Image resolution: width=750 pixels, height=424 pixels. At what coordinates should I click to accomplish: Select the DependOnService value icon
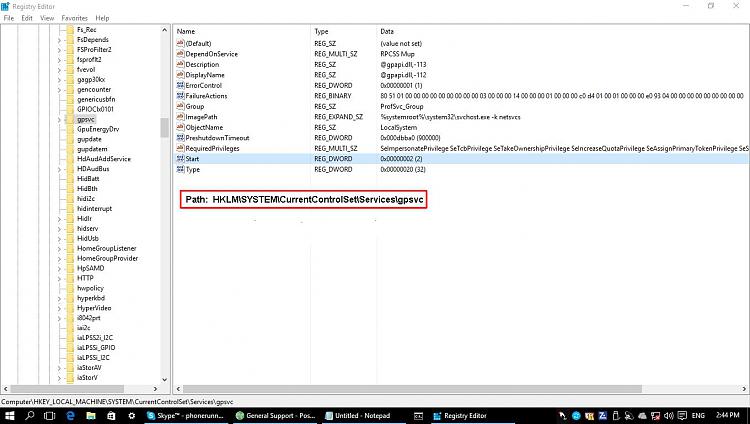[180, 54]
